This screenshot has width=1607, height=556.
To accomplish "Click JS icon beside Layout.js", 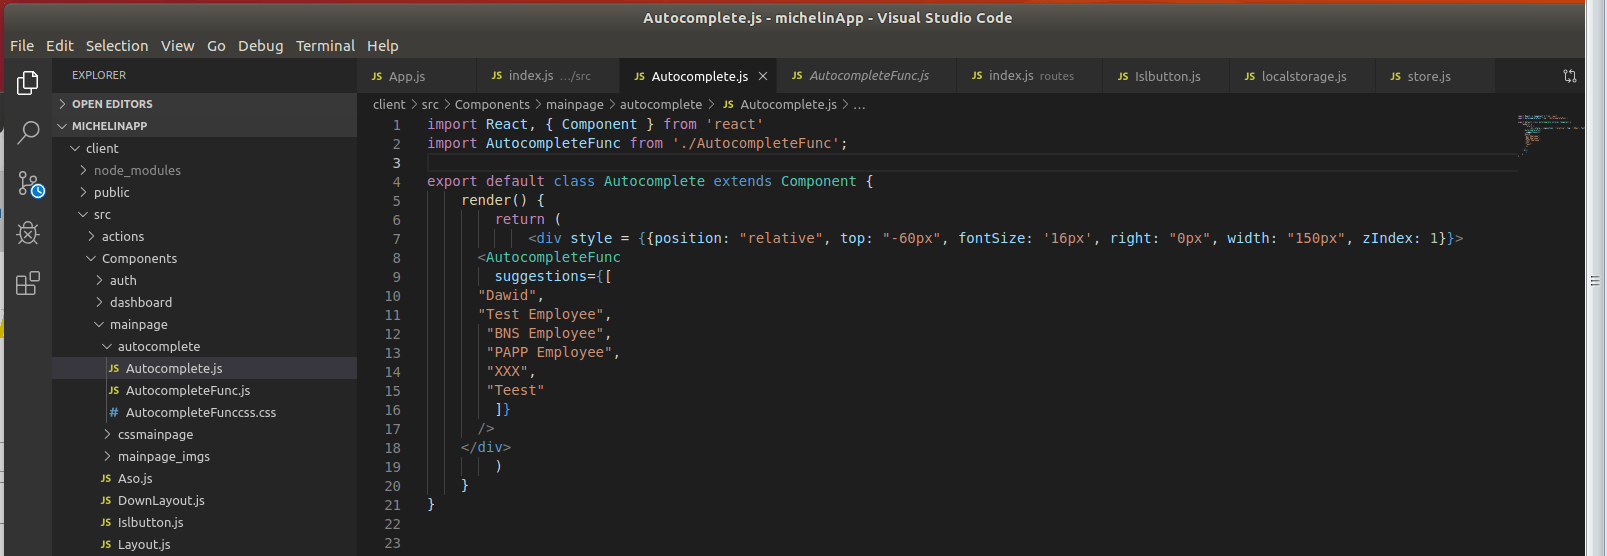I will click(x=106, y=545).
